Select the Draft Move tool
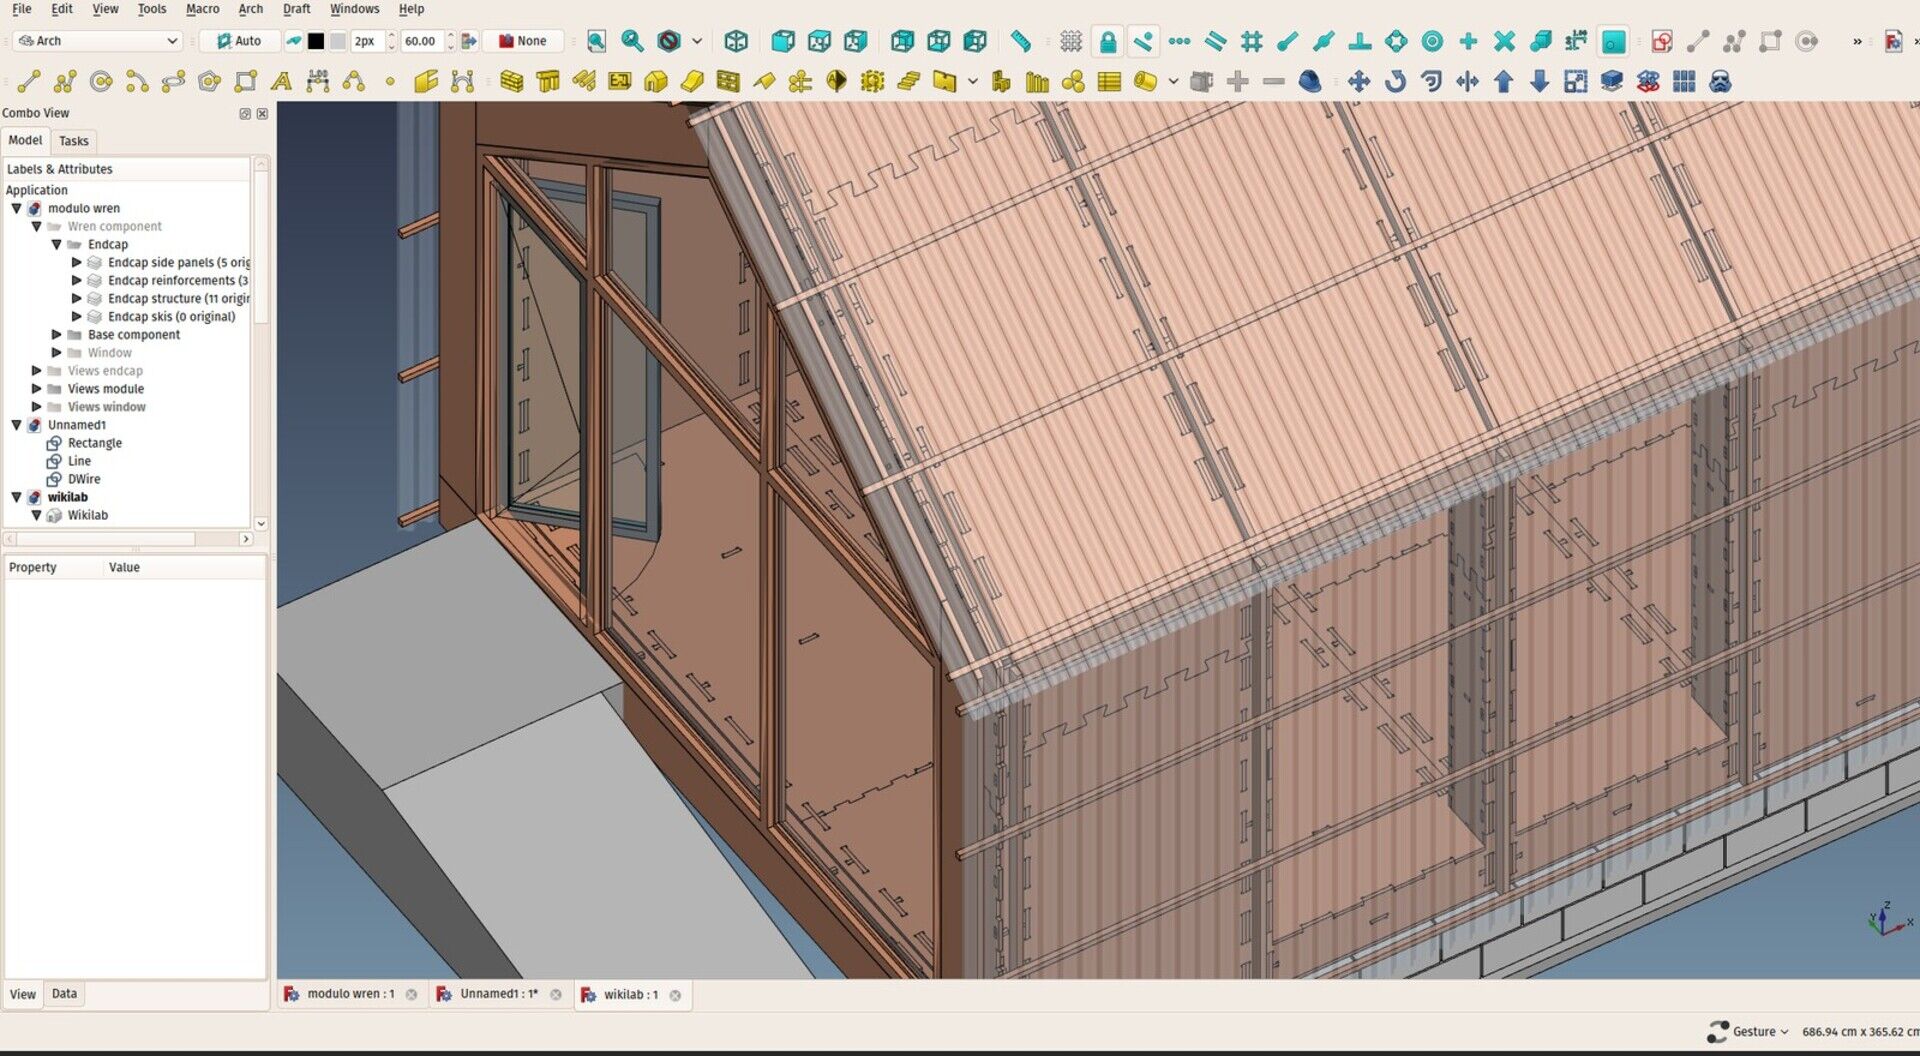The width and height of the screenshot is (1920, 1056). pos(1359,82)
